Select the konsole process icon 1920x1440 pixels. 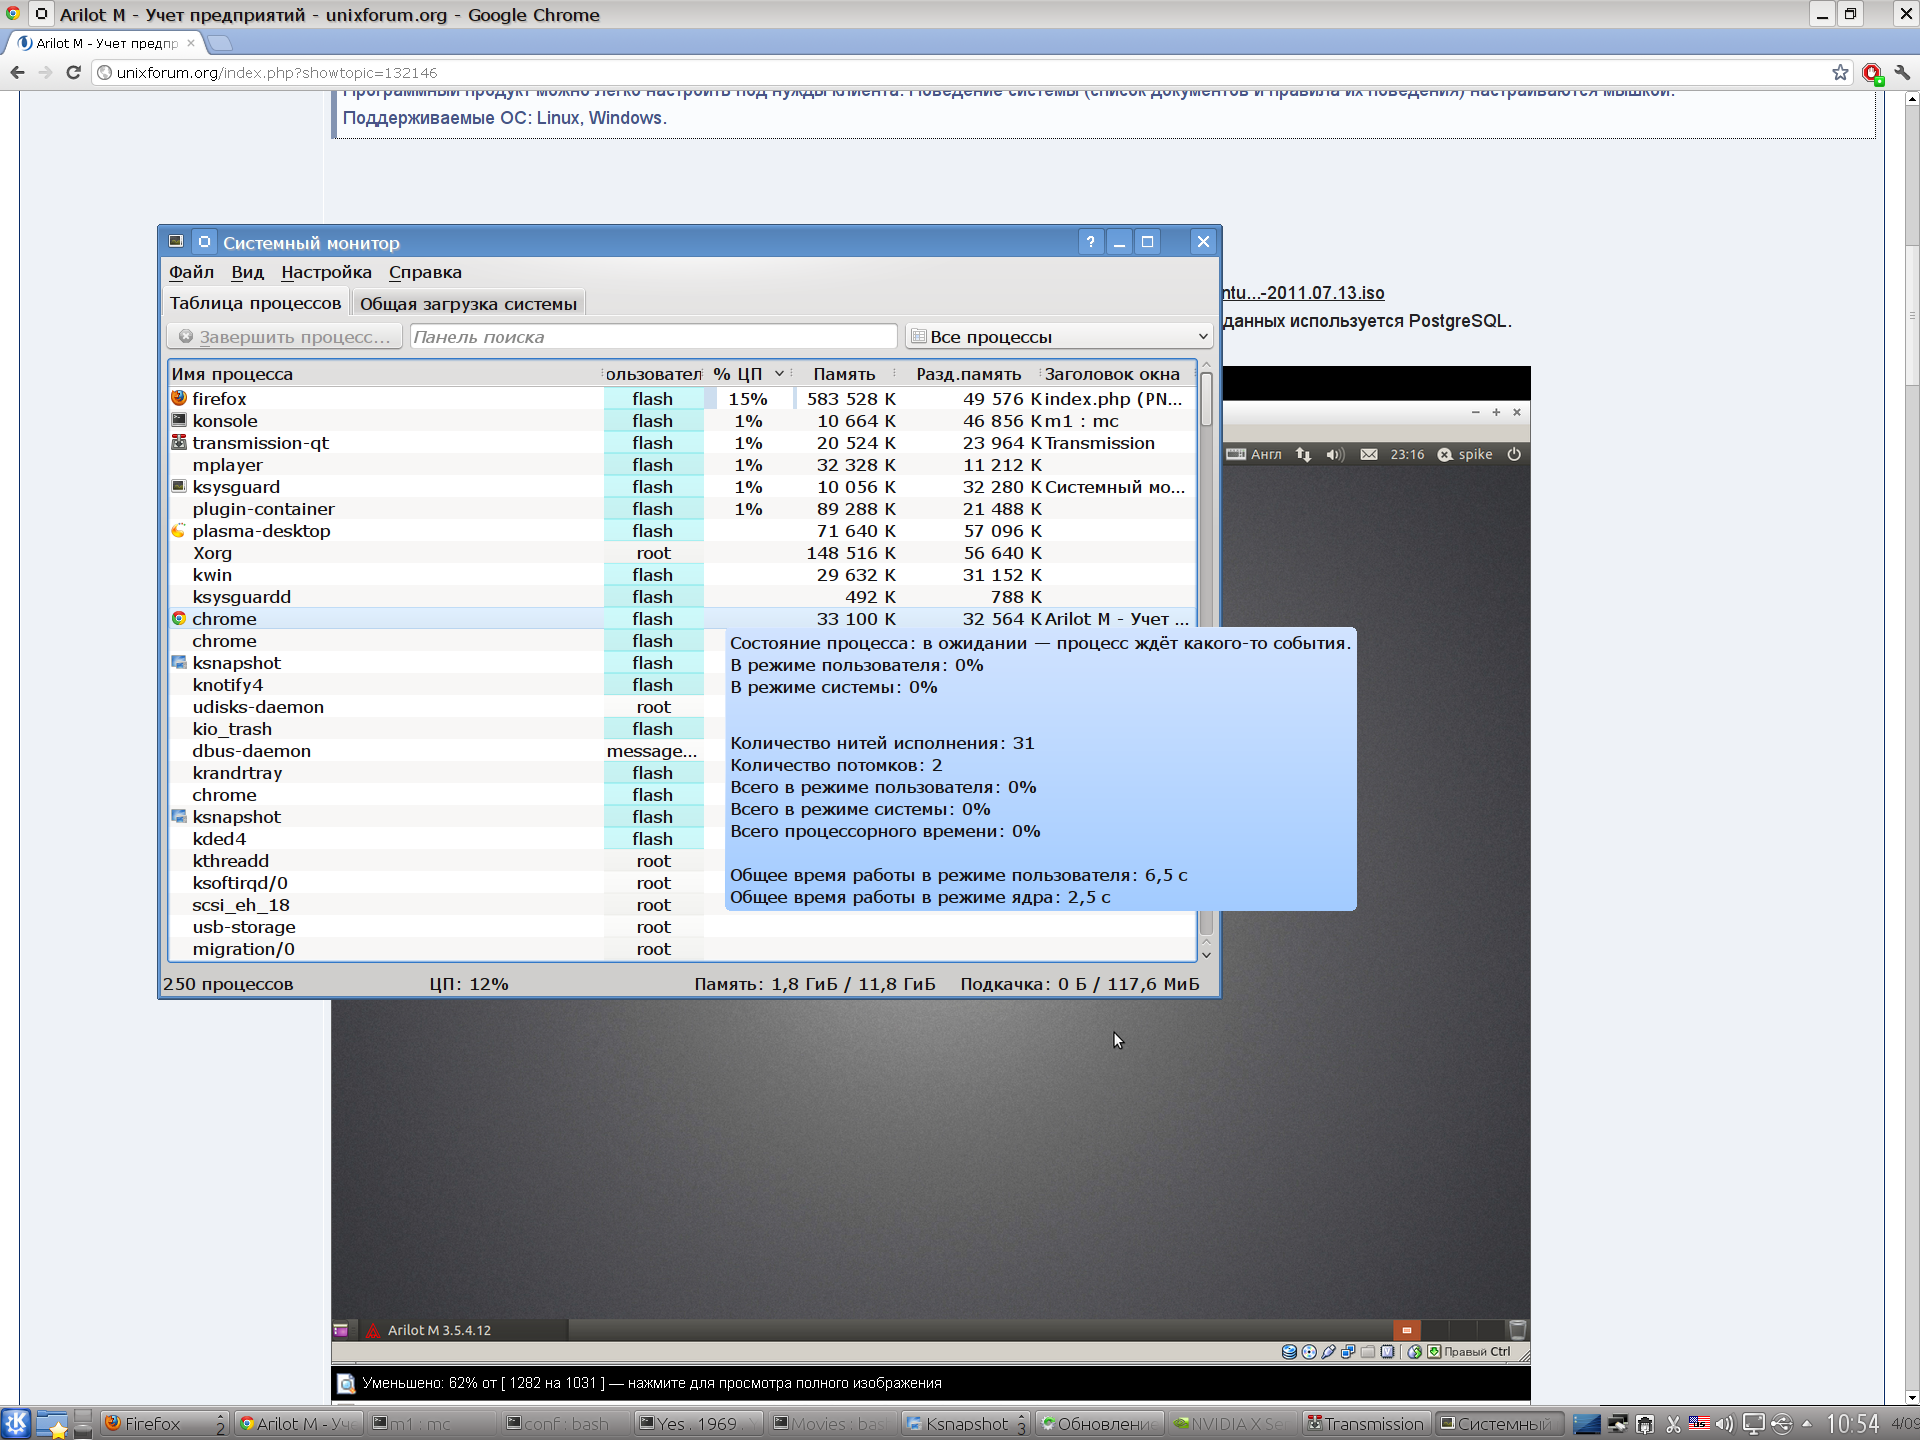tap(179, 420)
